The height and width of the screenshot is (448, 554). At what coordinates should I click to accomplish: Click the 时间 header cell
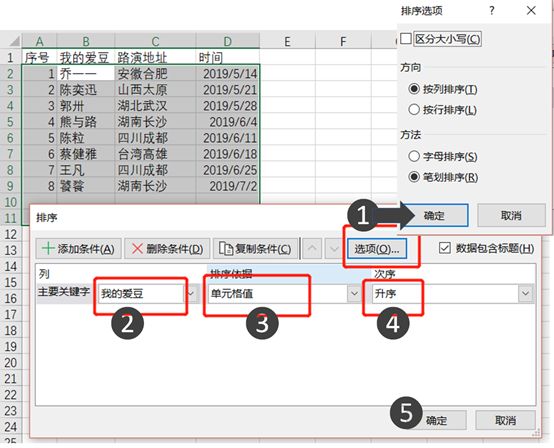click(228, 57)
